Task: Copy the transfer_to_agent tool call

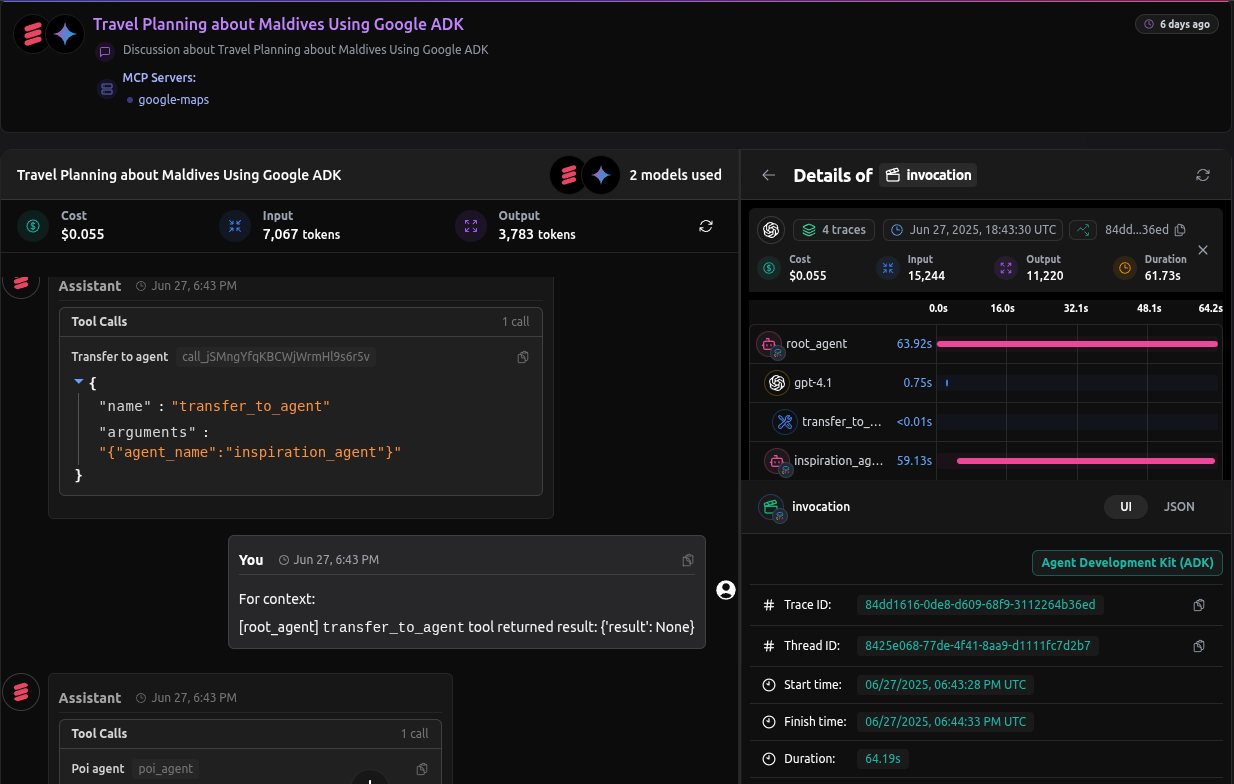Action: click(x=523, y=357)
